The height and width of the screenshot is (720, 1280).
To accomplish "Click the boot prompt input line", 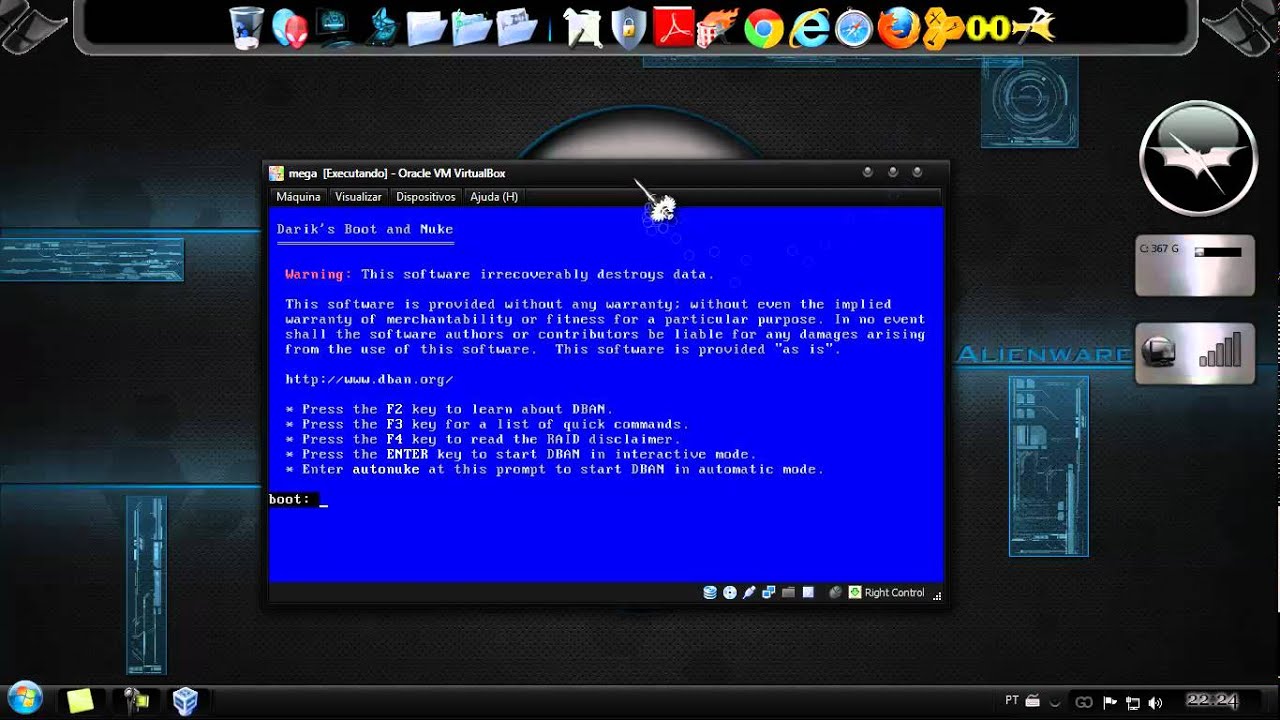I will tap(605, 499).
